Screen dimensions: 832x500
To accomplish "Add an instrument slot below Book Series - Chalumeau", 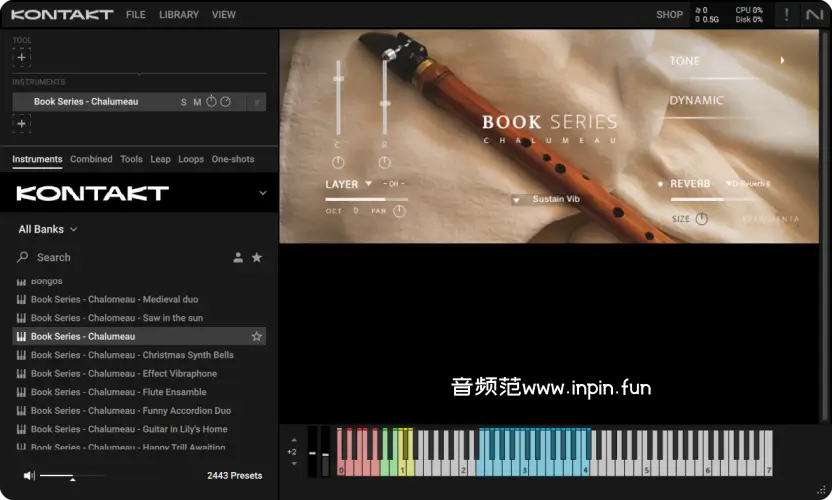I will click(22, 124).
